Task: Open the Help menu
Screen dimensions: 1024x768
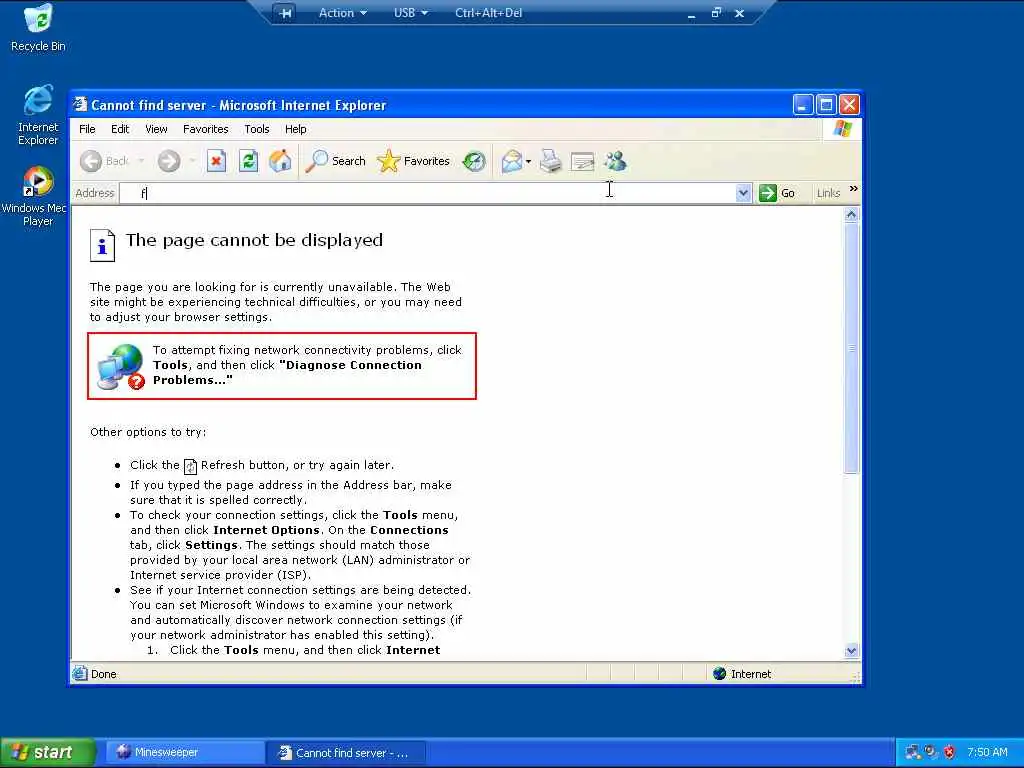Action: [295, 129]
